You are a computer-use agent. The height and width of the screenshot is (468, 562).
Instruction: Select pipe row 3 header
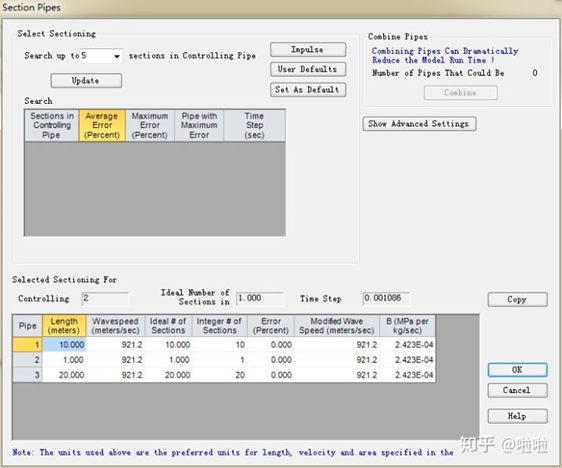[x=28, y=375]
